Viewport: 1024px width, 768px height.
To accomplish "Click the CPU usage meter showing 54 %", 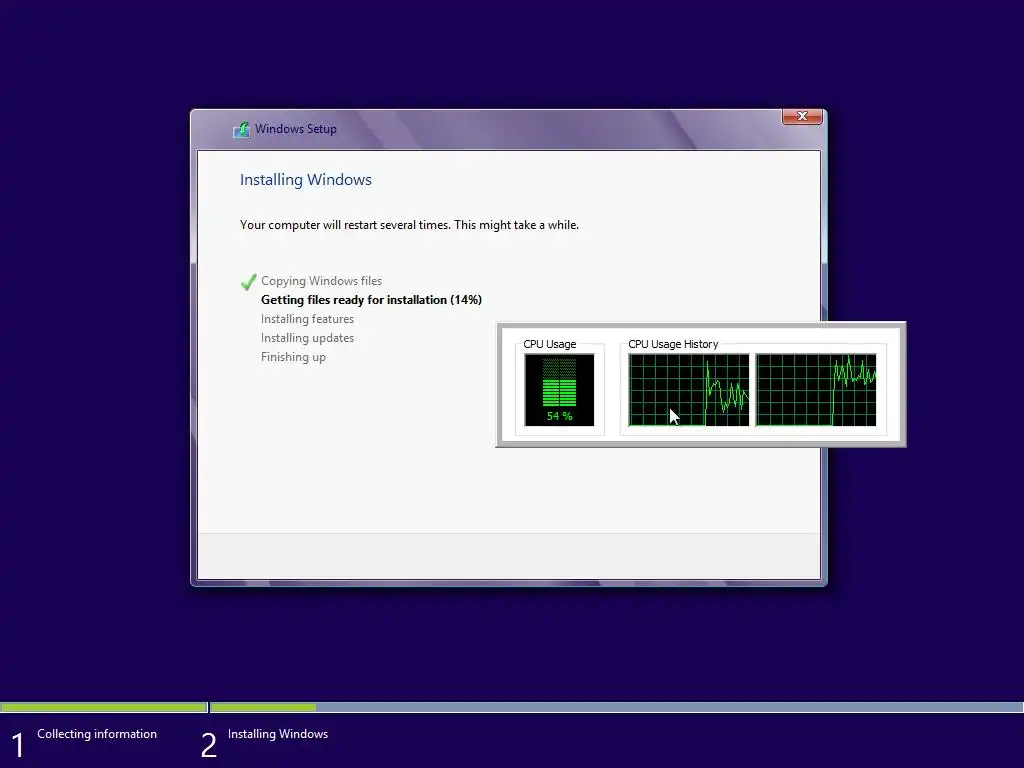I will 560,390.
